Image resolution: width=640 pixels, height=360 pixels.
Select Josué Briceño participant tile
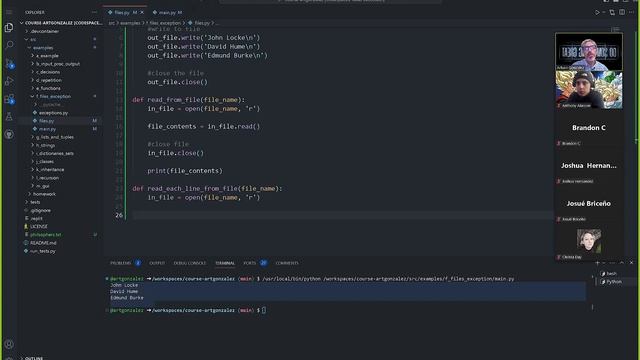(x=589, y=203)
